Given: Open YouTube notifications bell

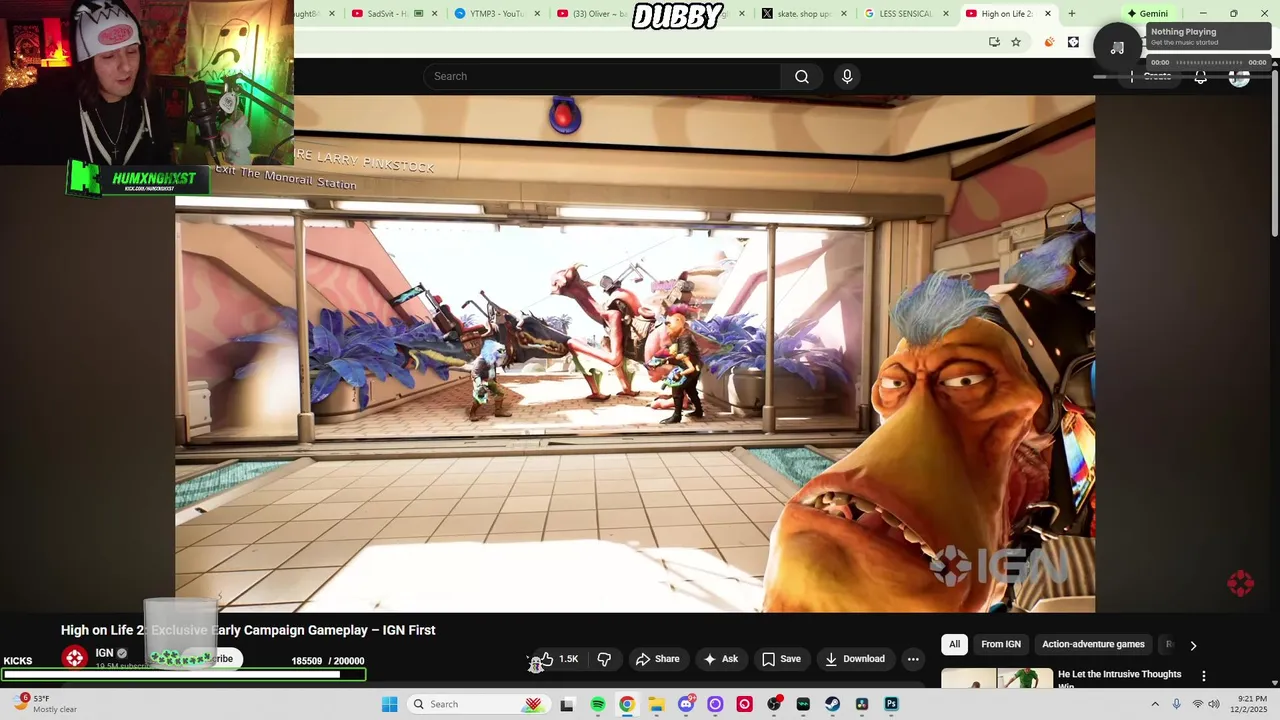Looking at the screenshot, I should tap(1200, 77).
